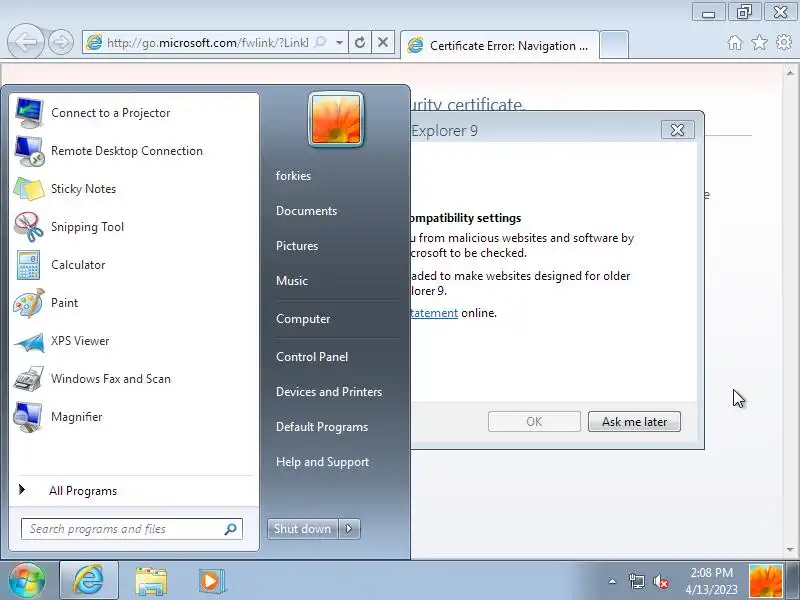Click Internet Explorer taskbar icon
This screenshot has width=800, height=600.
pos(89,580)
